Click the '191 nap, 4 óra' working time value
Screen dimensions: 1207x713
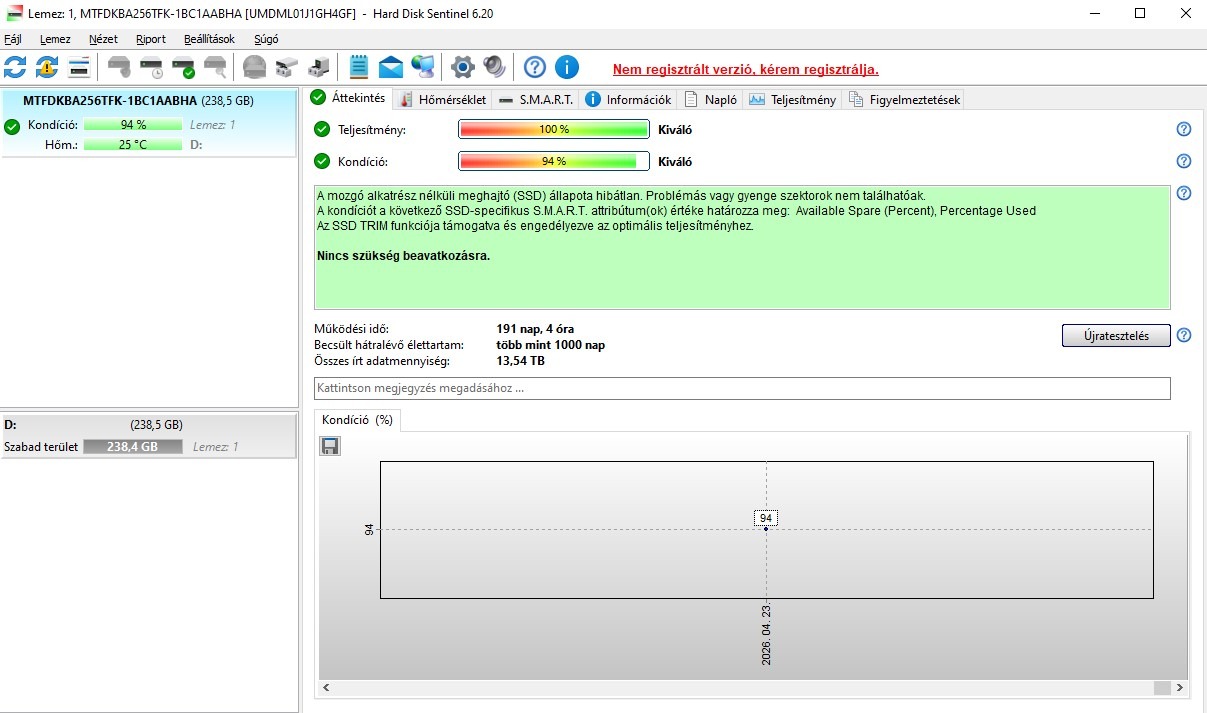click(x=535, y=329)
